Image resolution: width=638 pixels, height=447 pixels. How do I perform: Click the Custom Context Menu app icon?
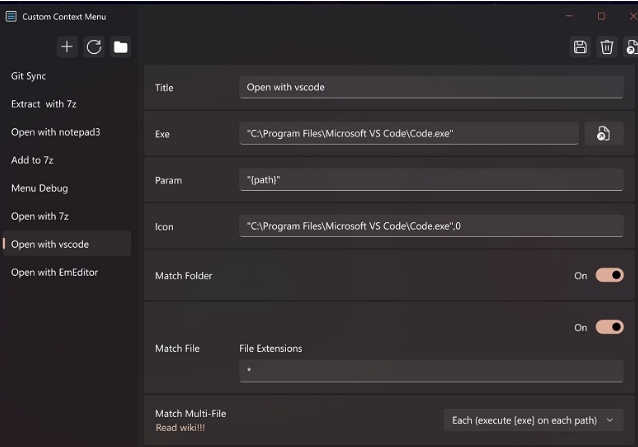(x=11, y=16)
